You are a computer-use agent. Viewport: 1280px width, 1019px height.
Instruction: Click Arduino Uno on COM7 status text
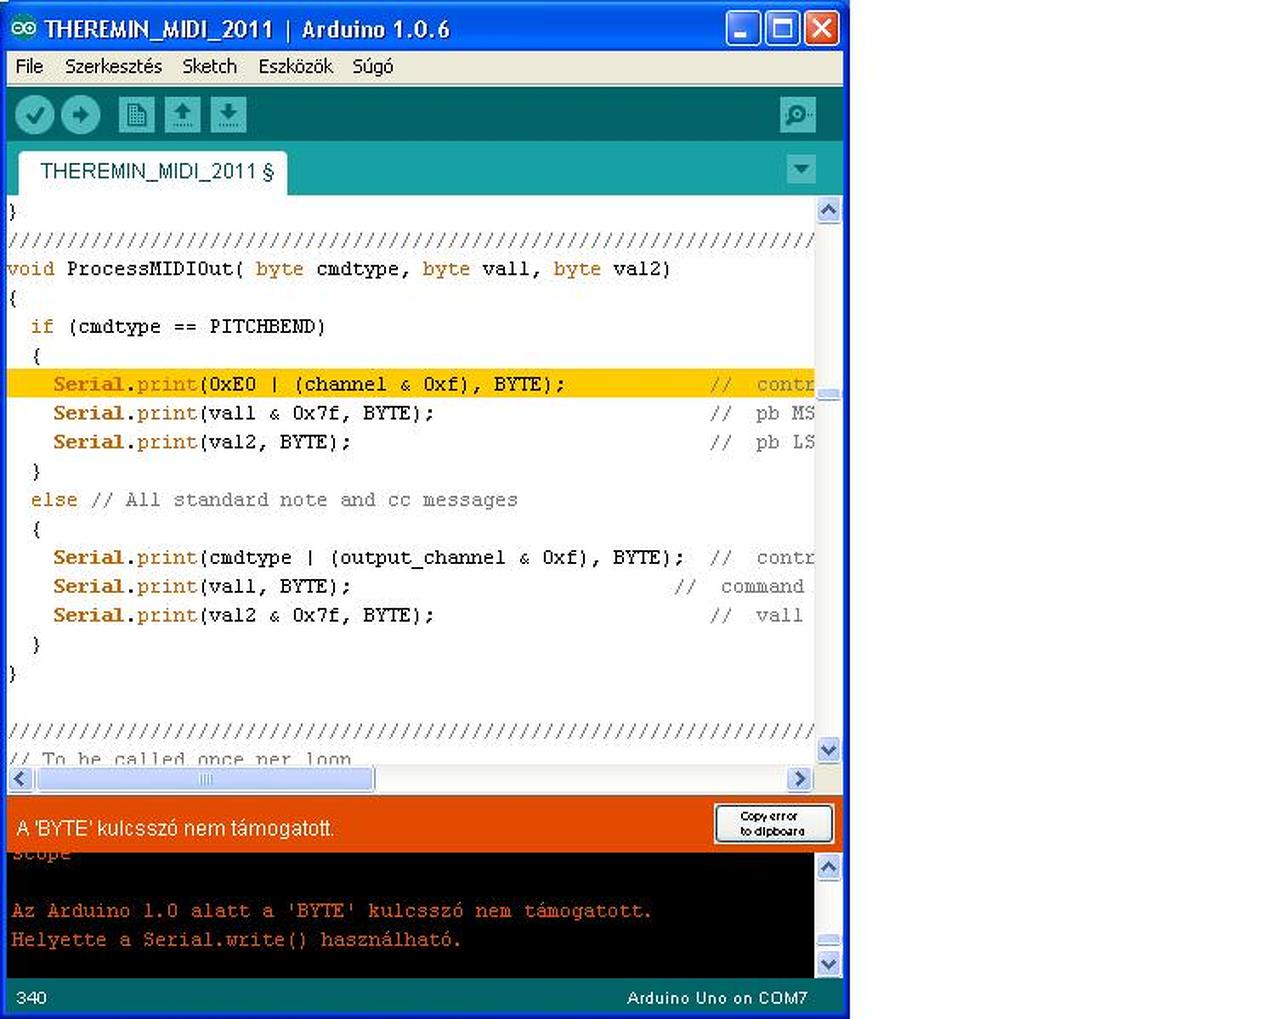[x=716, y=998]
